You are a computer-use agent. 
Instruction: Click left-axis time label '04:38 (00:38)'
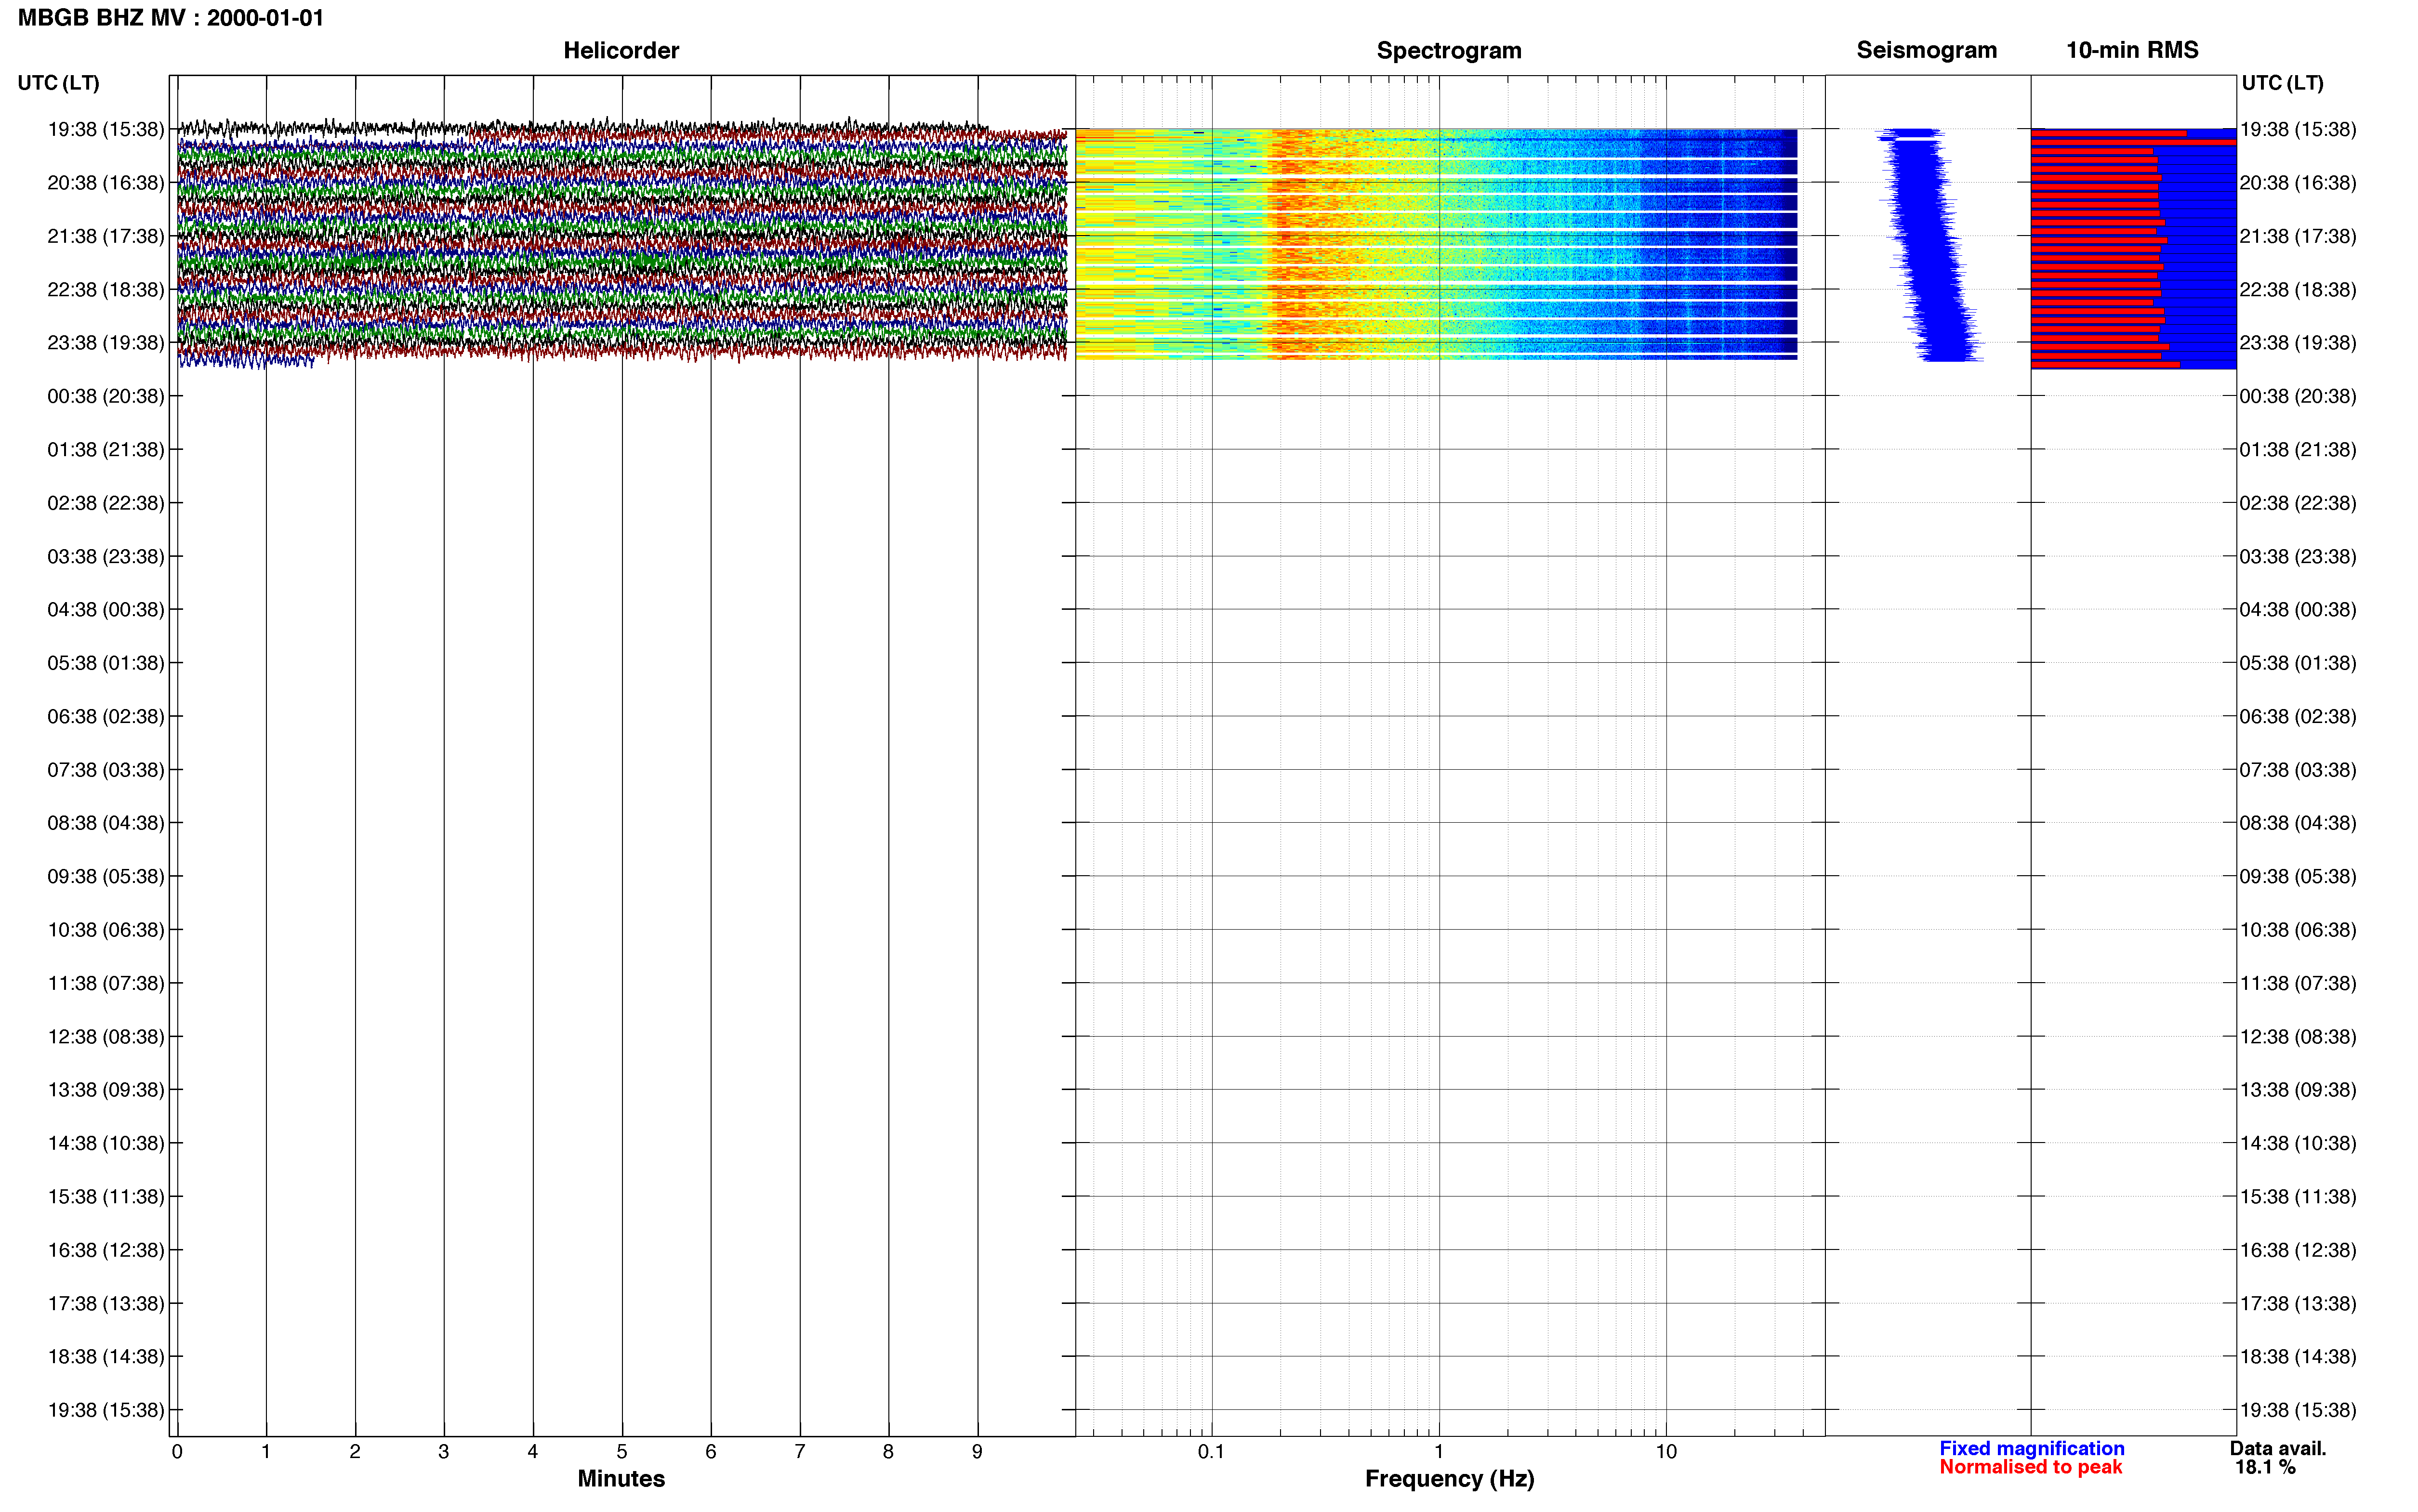pyautogui.click(x=106, y=610)
